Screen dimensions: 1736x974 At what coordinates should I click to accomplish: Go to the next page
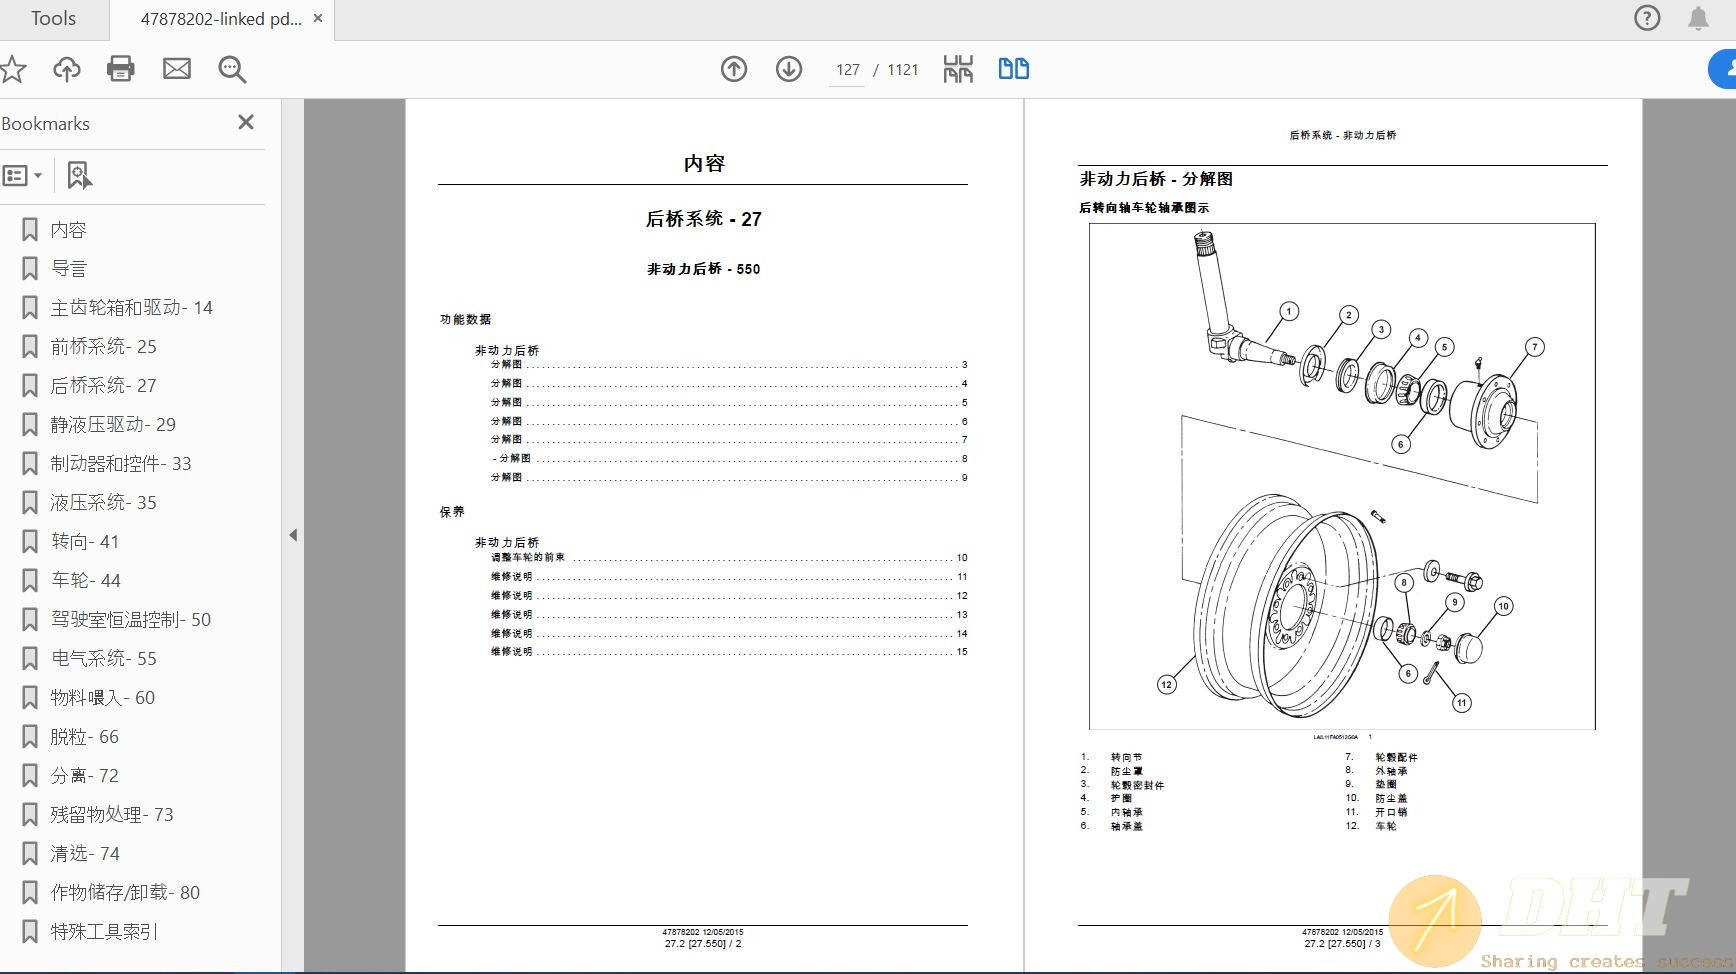[x=788, y=69]
